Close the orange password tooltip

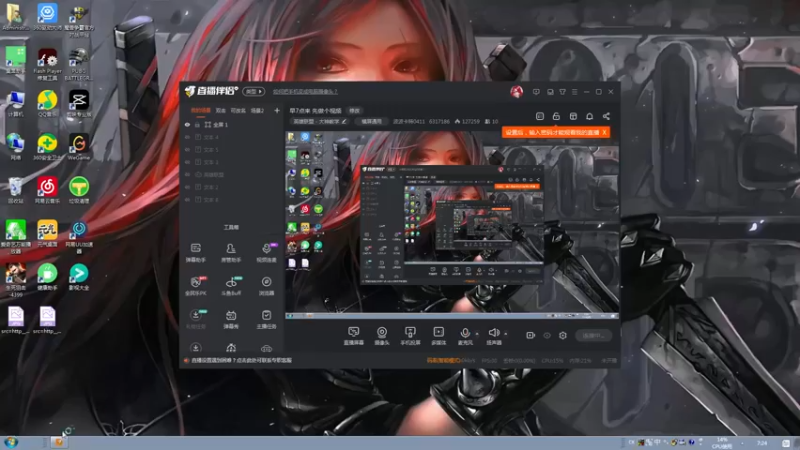pyautogui.click(x=604, y=132)
